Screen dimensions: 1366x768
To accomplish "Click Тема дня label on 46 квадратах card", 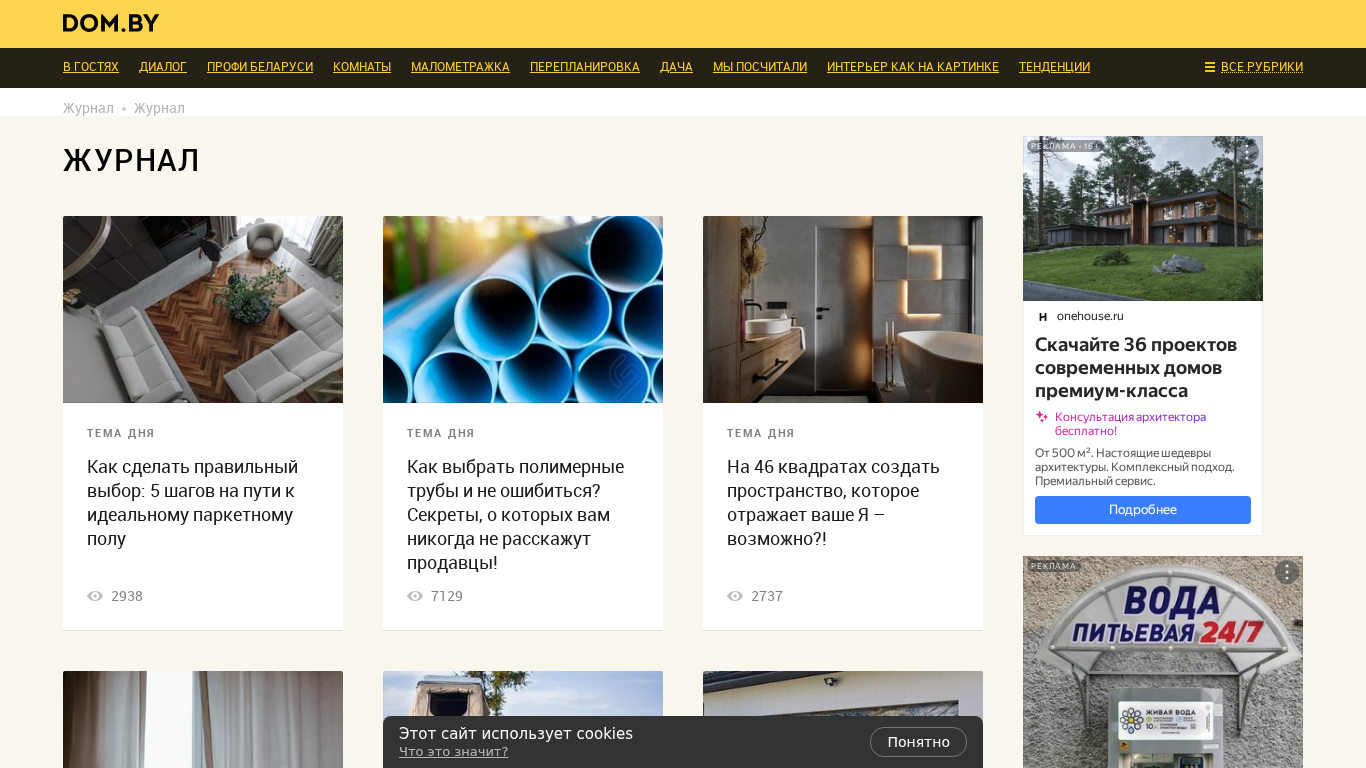I will pyautogui.click(x=761, y=434).
